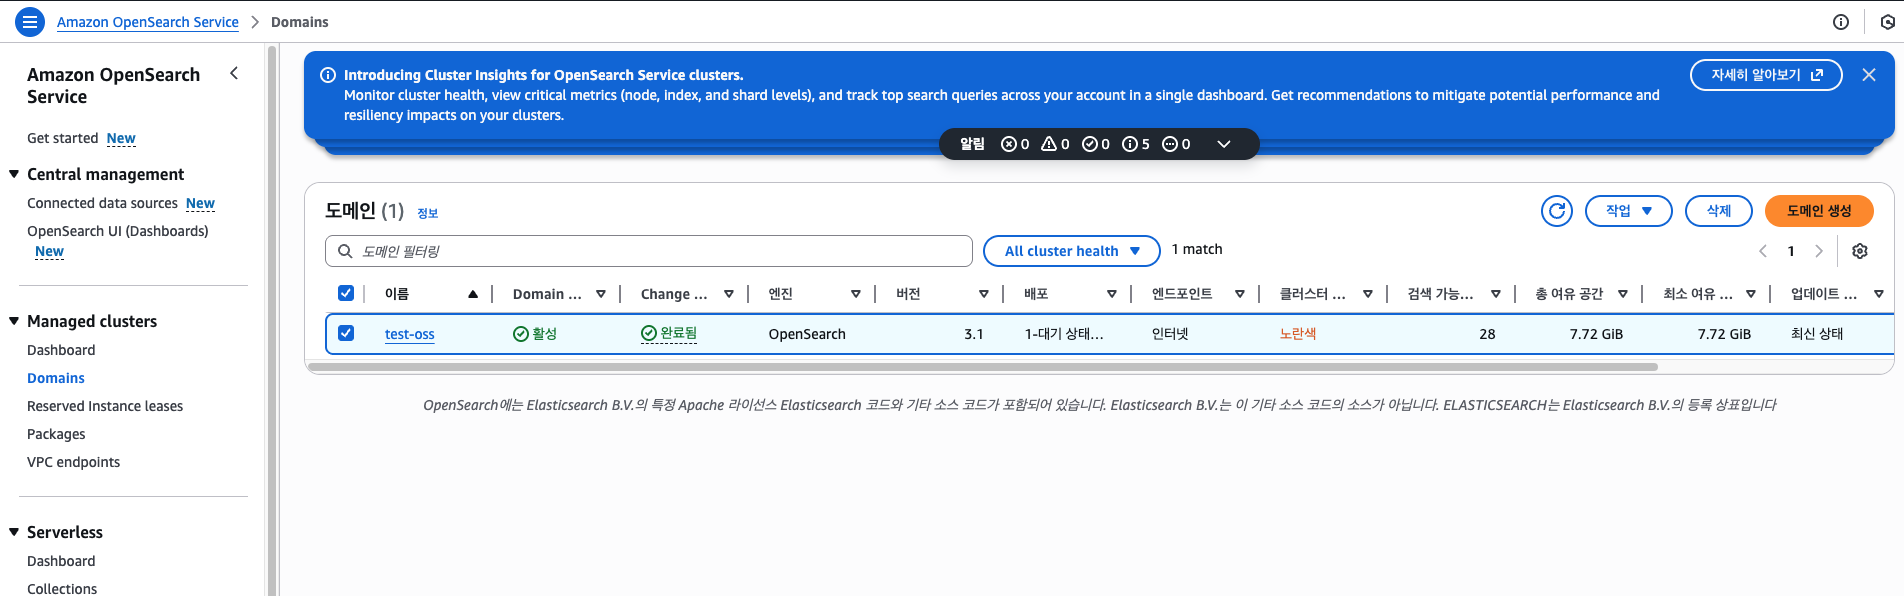Open Managed clusters Dashboard
The width and height of the screenshot is (1904, 596).
(61, 350)
